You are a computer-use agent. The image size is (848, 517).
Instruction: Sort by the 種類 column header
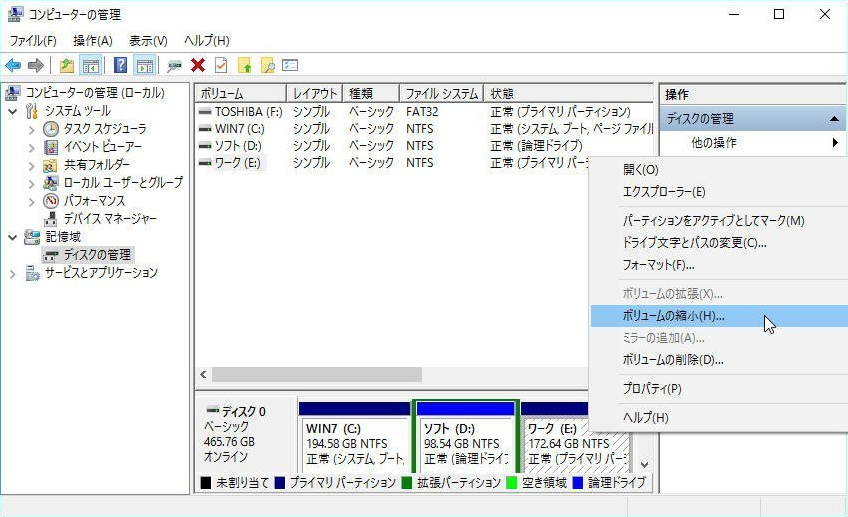pyautogui.click(x=371, y=94)
